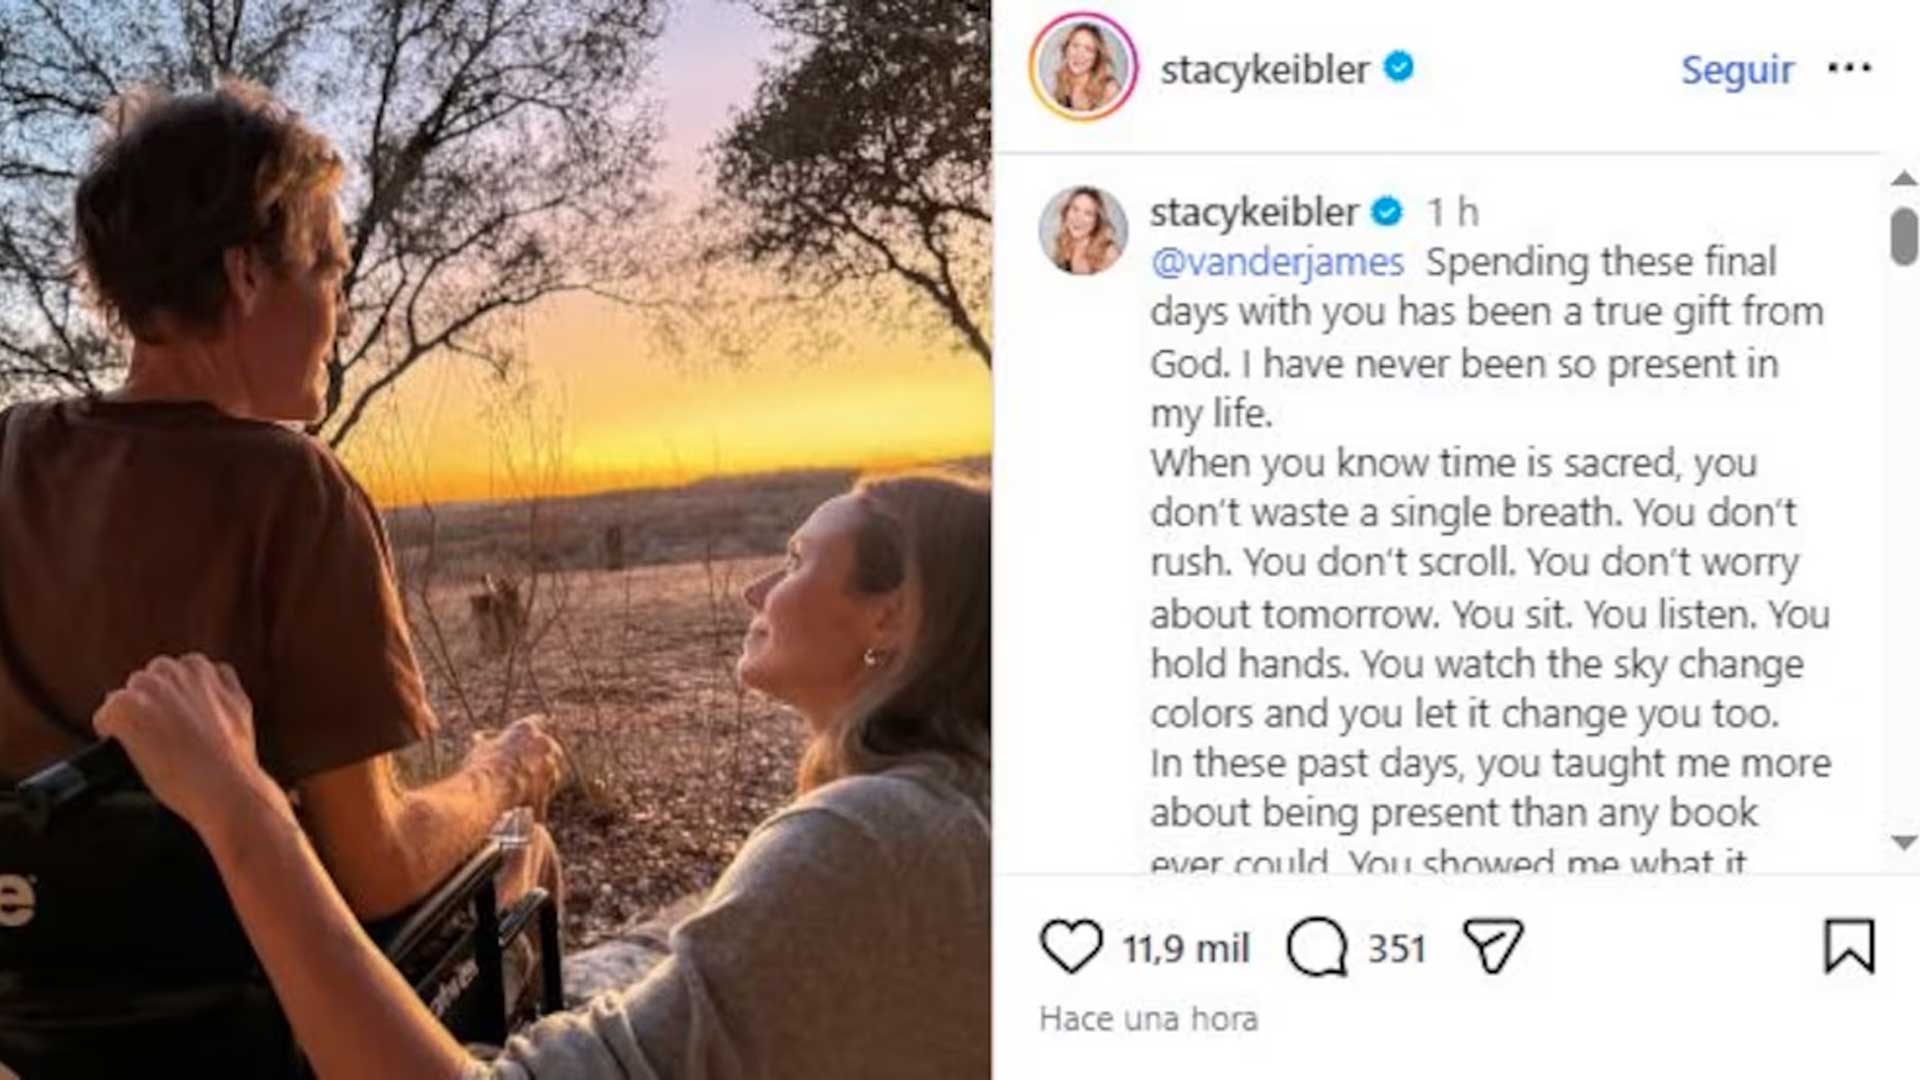The width and height of the screenshot is (1920, 1080).
Task: Open stacykeibler story from header avatar
Action: coord(1083,67)
